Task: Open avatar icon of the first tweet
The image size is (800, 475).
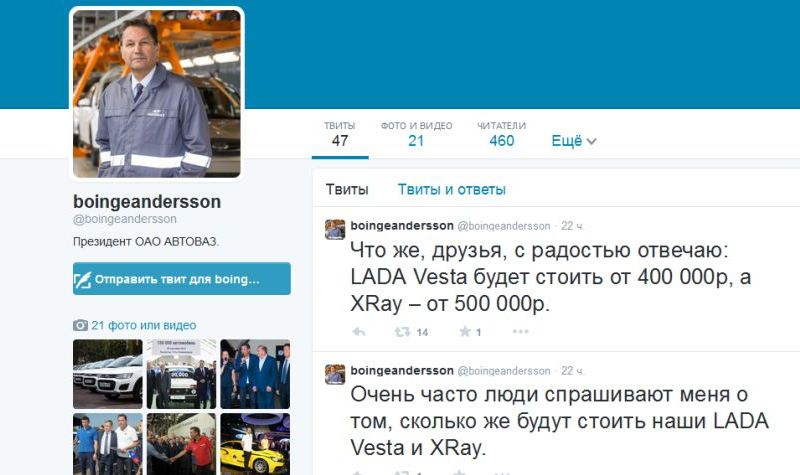Action: tap(335, 229)
